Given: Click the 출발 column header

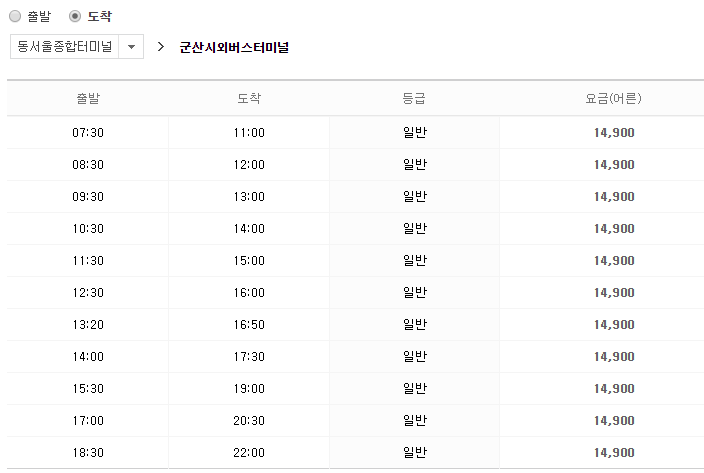Looking at the screenshot, I should tap(88, 99).
